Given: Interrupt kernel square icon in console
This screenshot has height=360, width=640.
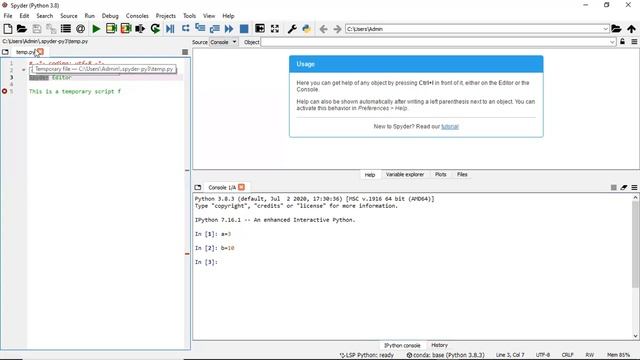Looking at the screenshot, I should point(613,187).
